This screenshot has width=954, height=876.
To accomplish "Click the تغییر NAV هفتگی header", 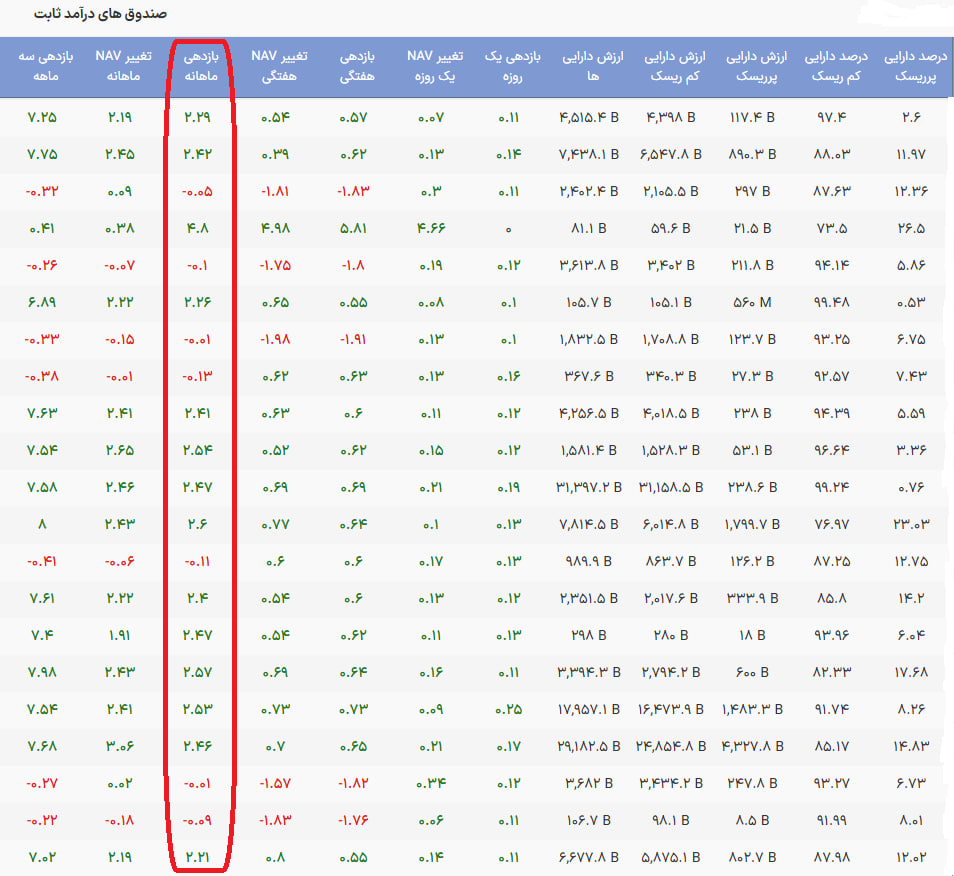I will pyautogui.click(x=278, y=66).
